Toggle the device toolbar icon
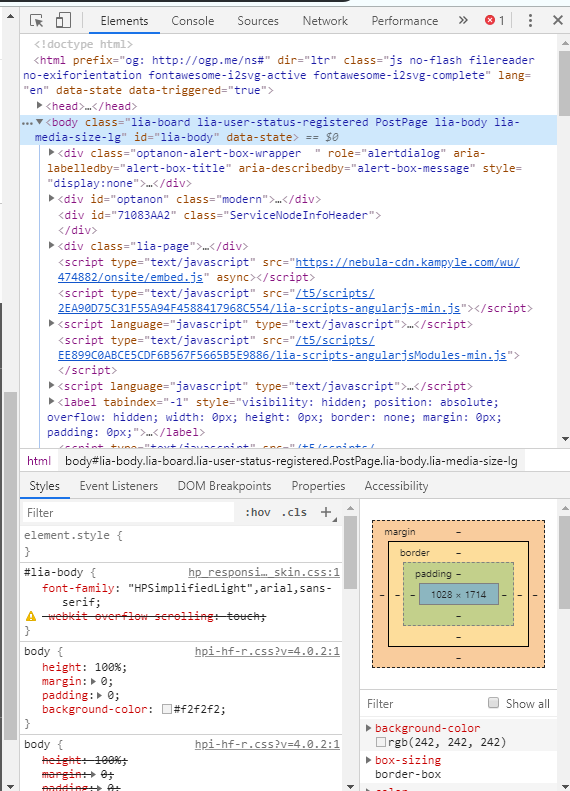Image resolution: width=570 pixels, height=791 pixels. coord(63,20)
